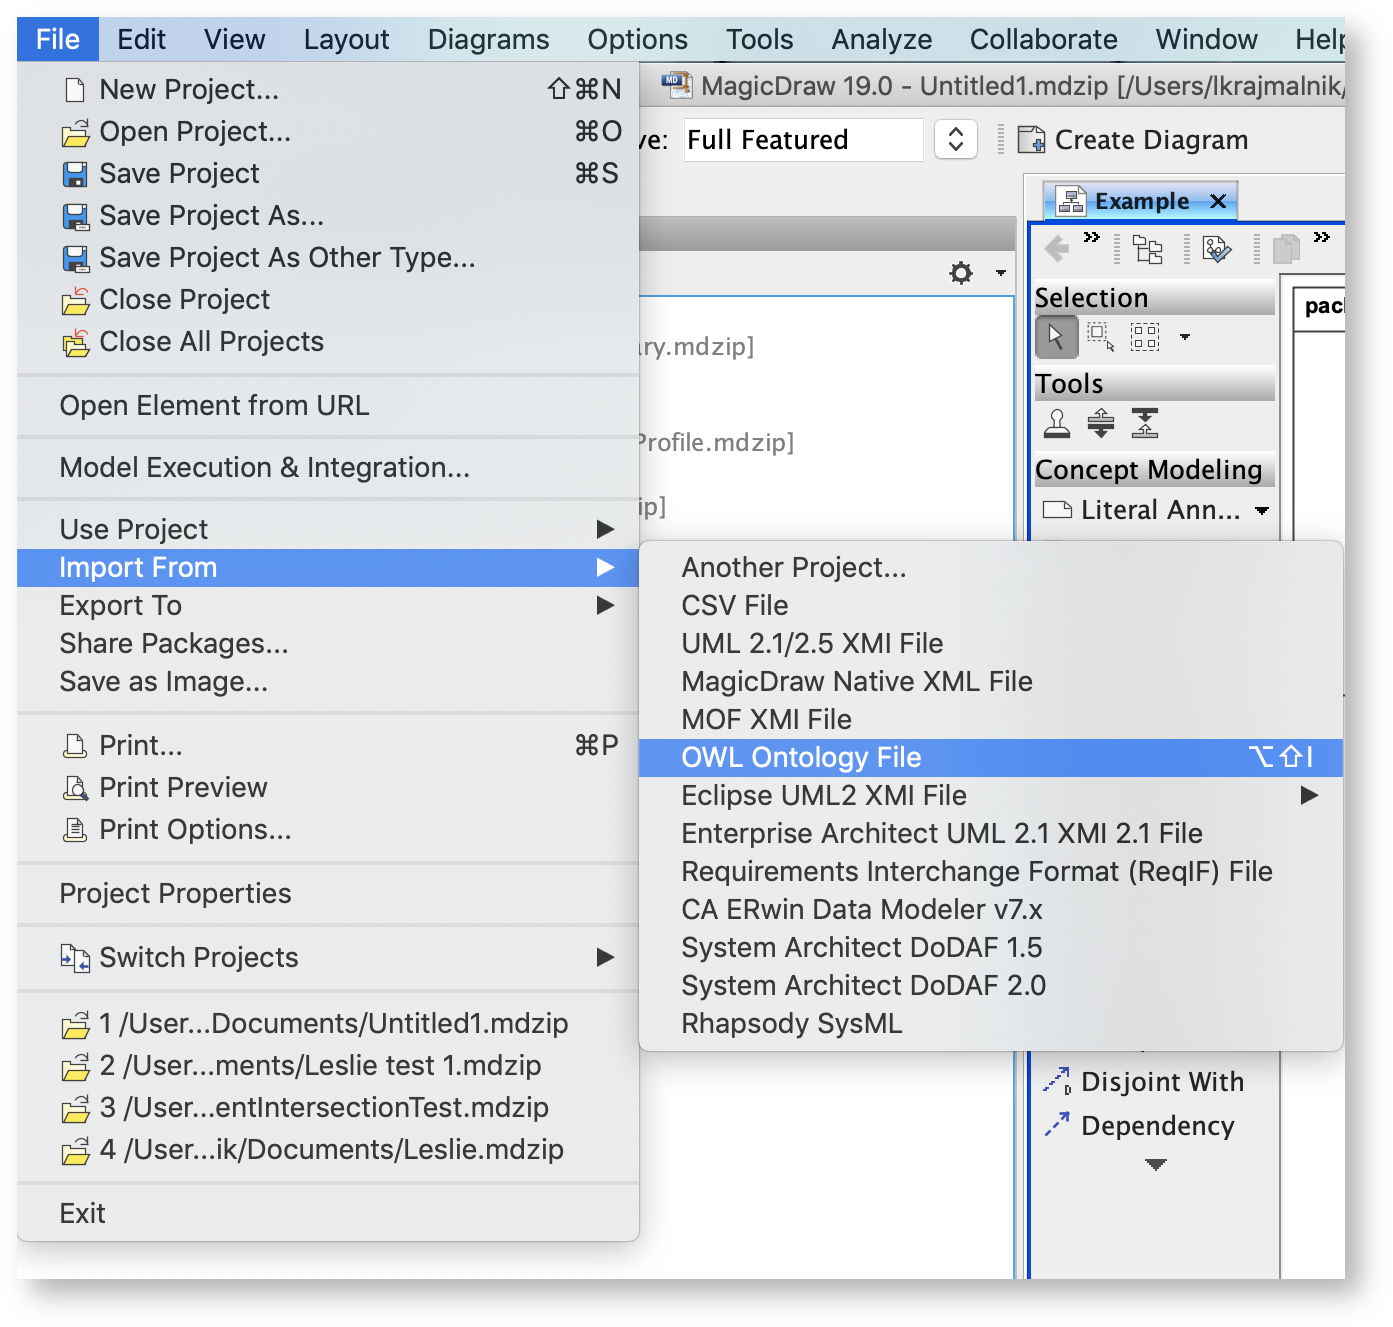This screenshot has width=1393, height=1327.
Task: Click the containment tree toolbar icon
Action: pos(1147,250)
